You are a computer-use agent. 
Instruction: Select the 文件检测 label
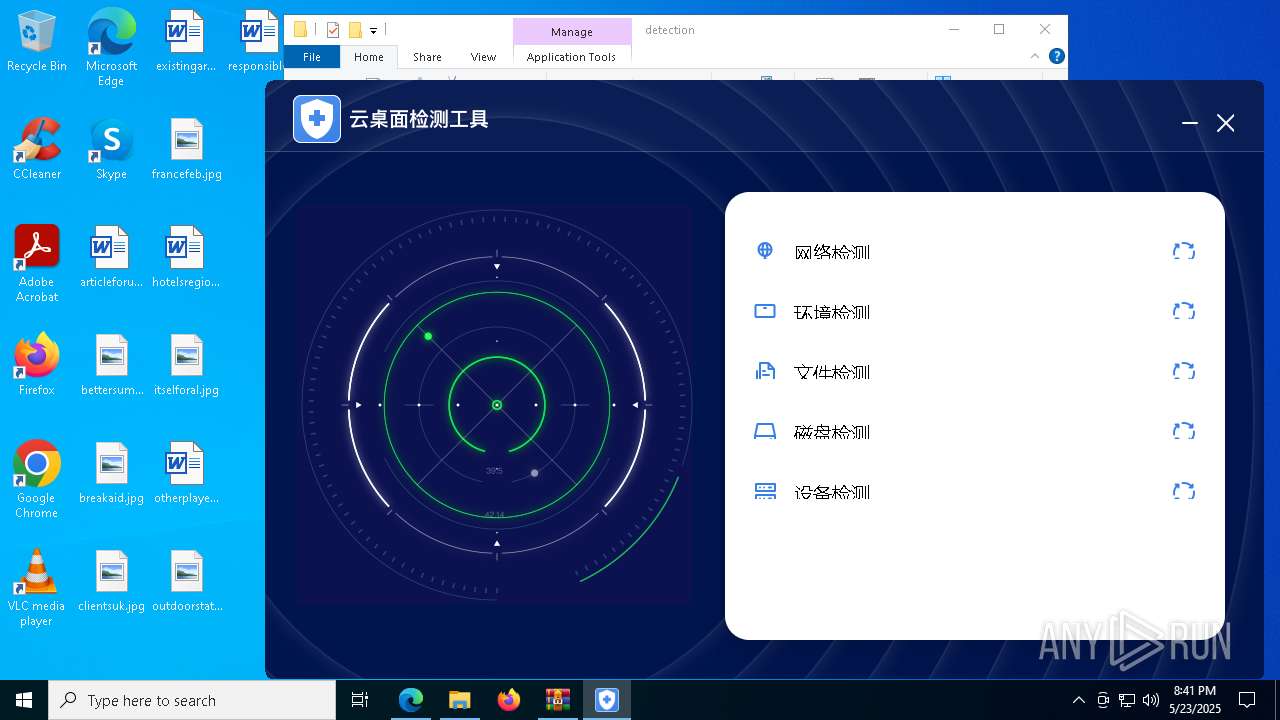(832, 372)
